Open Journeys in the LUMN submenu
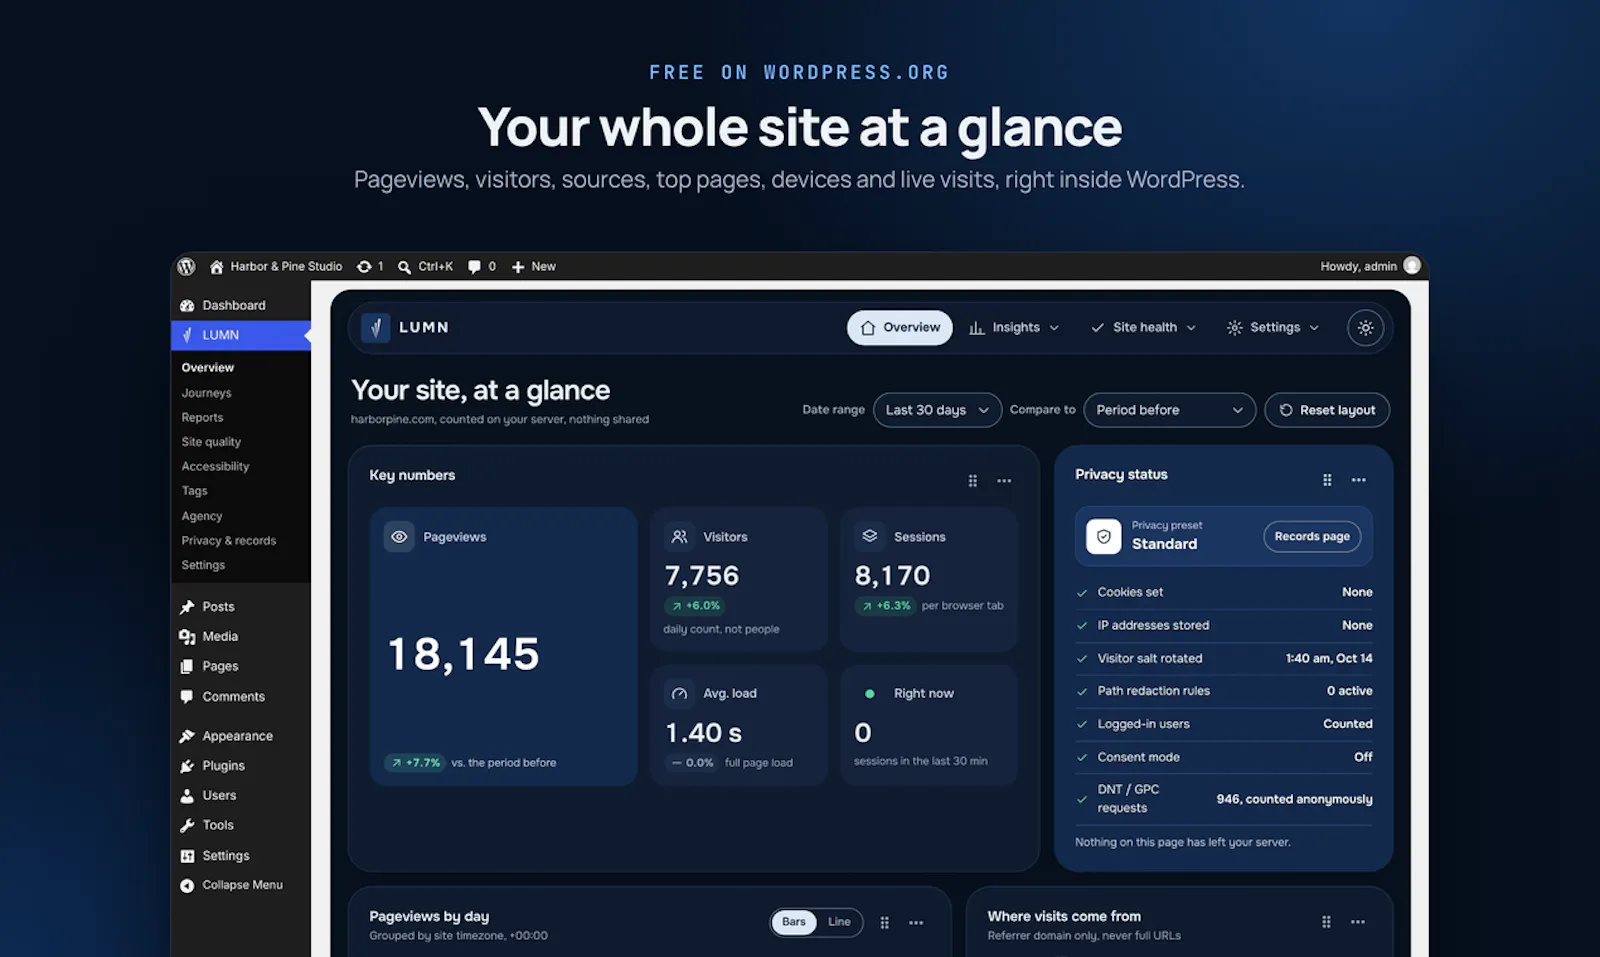This screenshot has width=1600, height=957. [x=206, y=393]
